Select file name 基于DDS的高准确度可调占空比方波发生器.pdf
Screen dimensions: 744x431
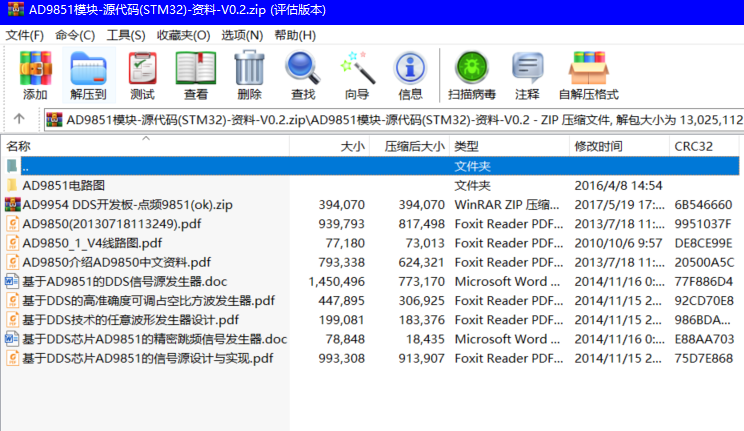click(149, 301)
